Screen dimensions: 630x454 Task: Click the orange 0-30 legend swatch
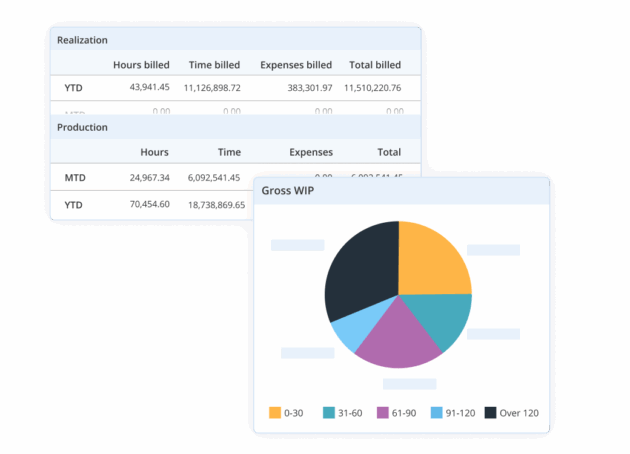[275, 412]
